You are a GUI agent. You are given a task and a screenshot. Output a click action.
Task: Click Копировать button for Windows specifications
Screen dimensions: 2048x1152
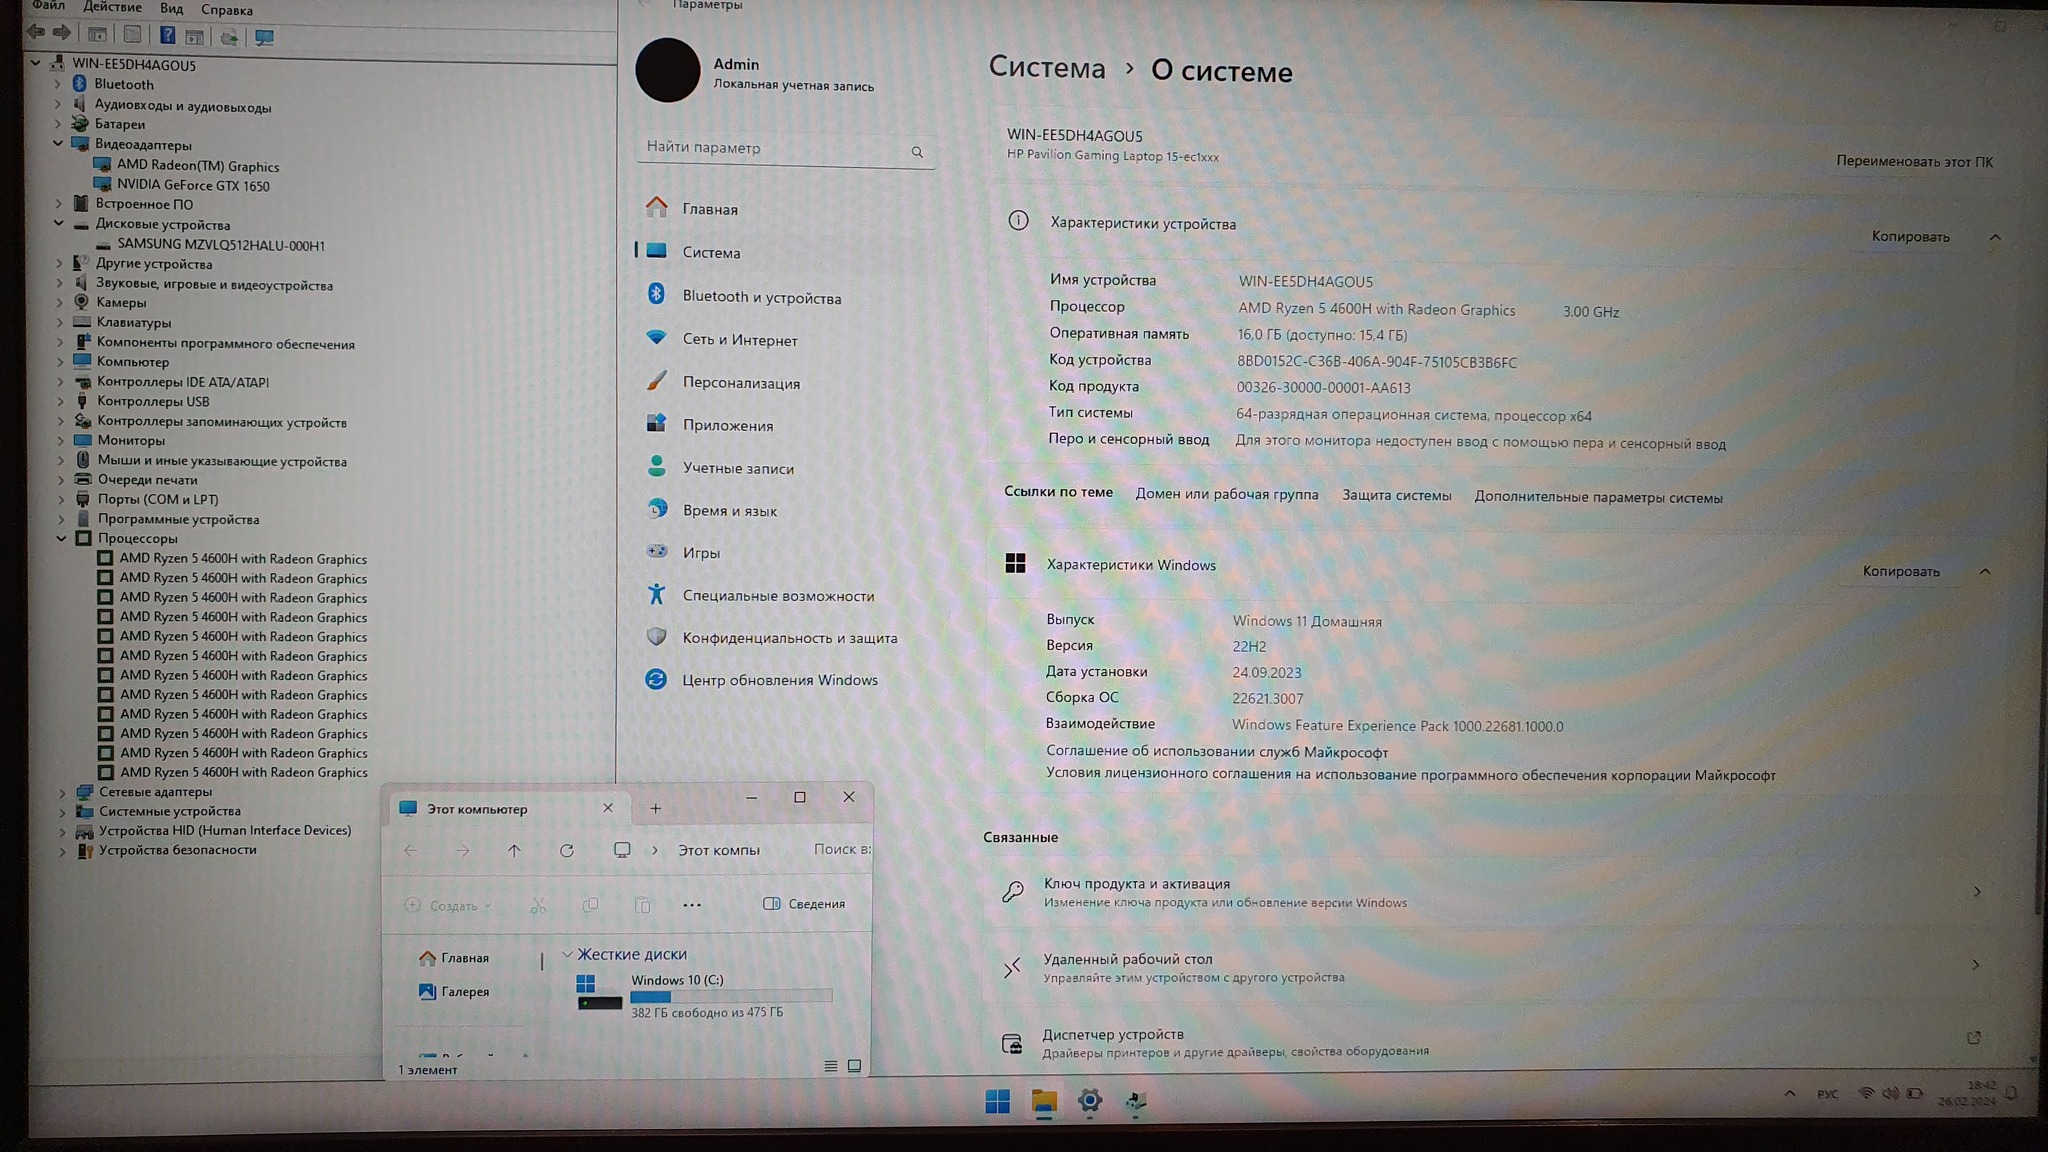1900,571
